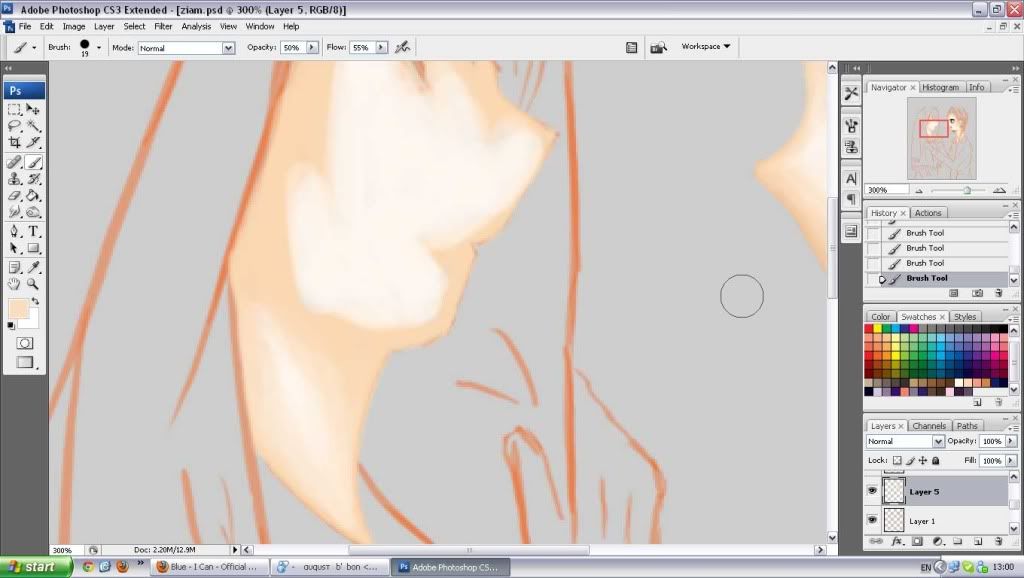Select the Eraser tool

[14, 195]
